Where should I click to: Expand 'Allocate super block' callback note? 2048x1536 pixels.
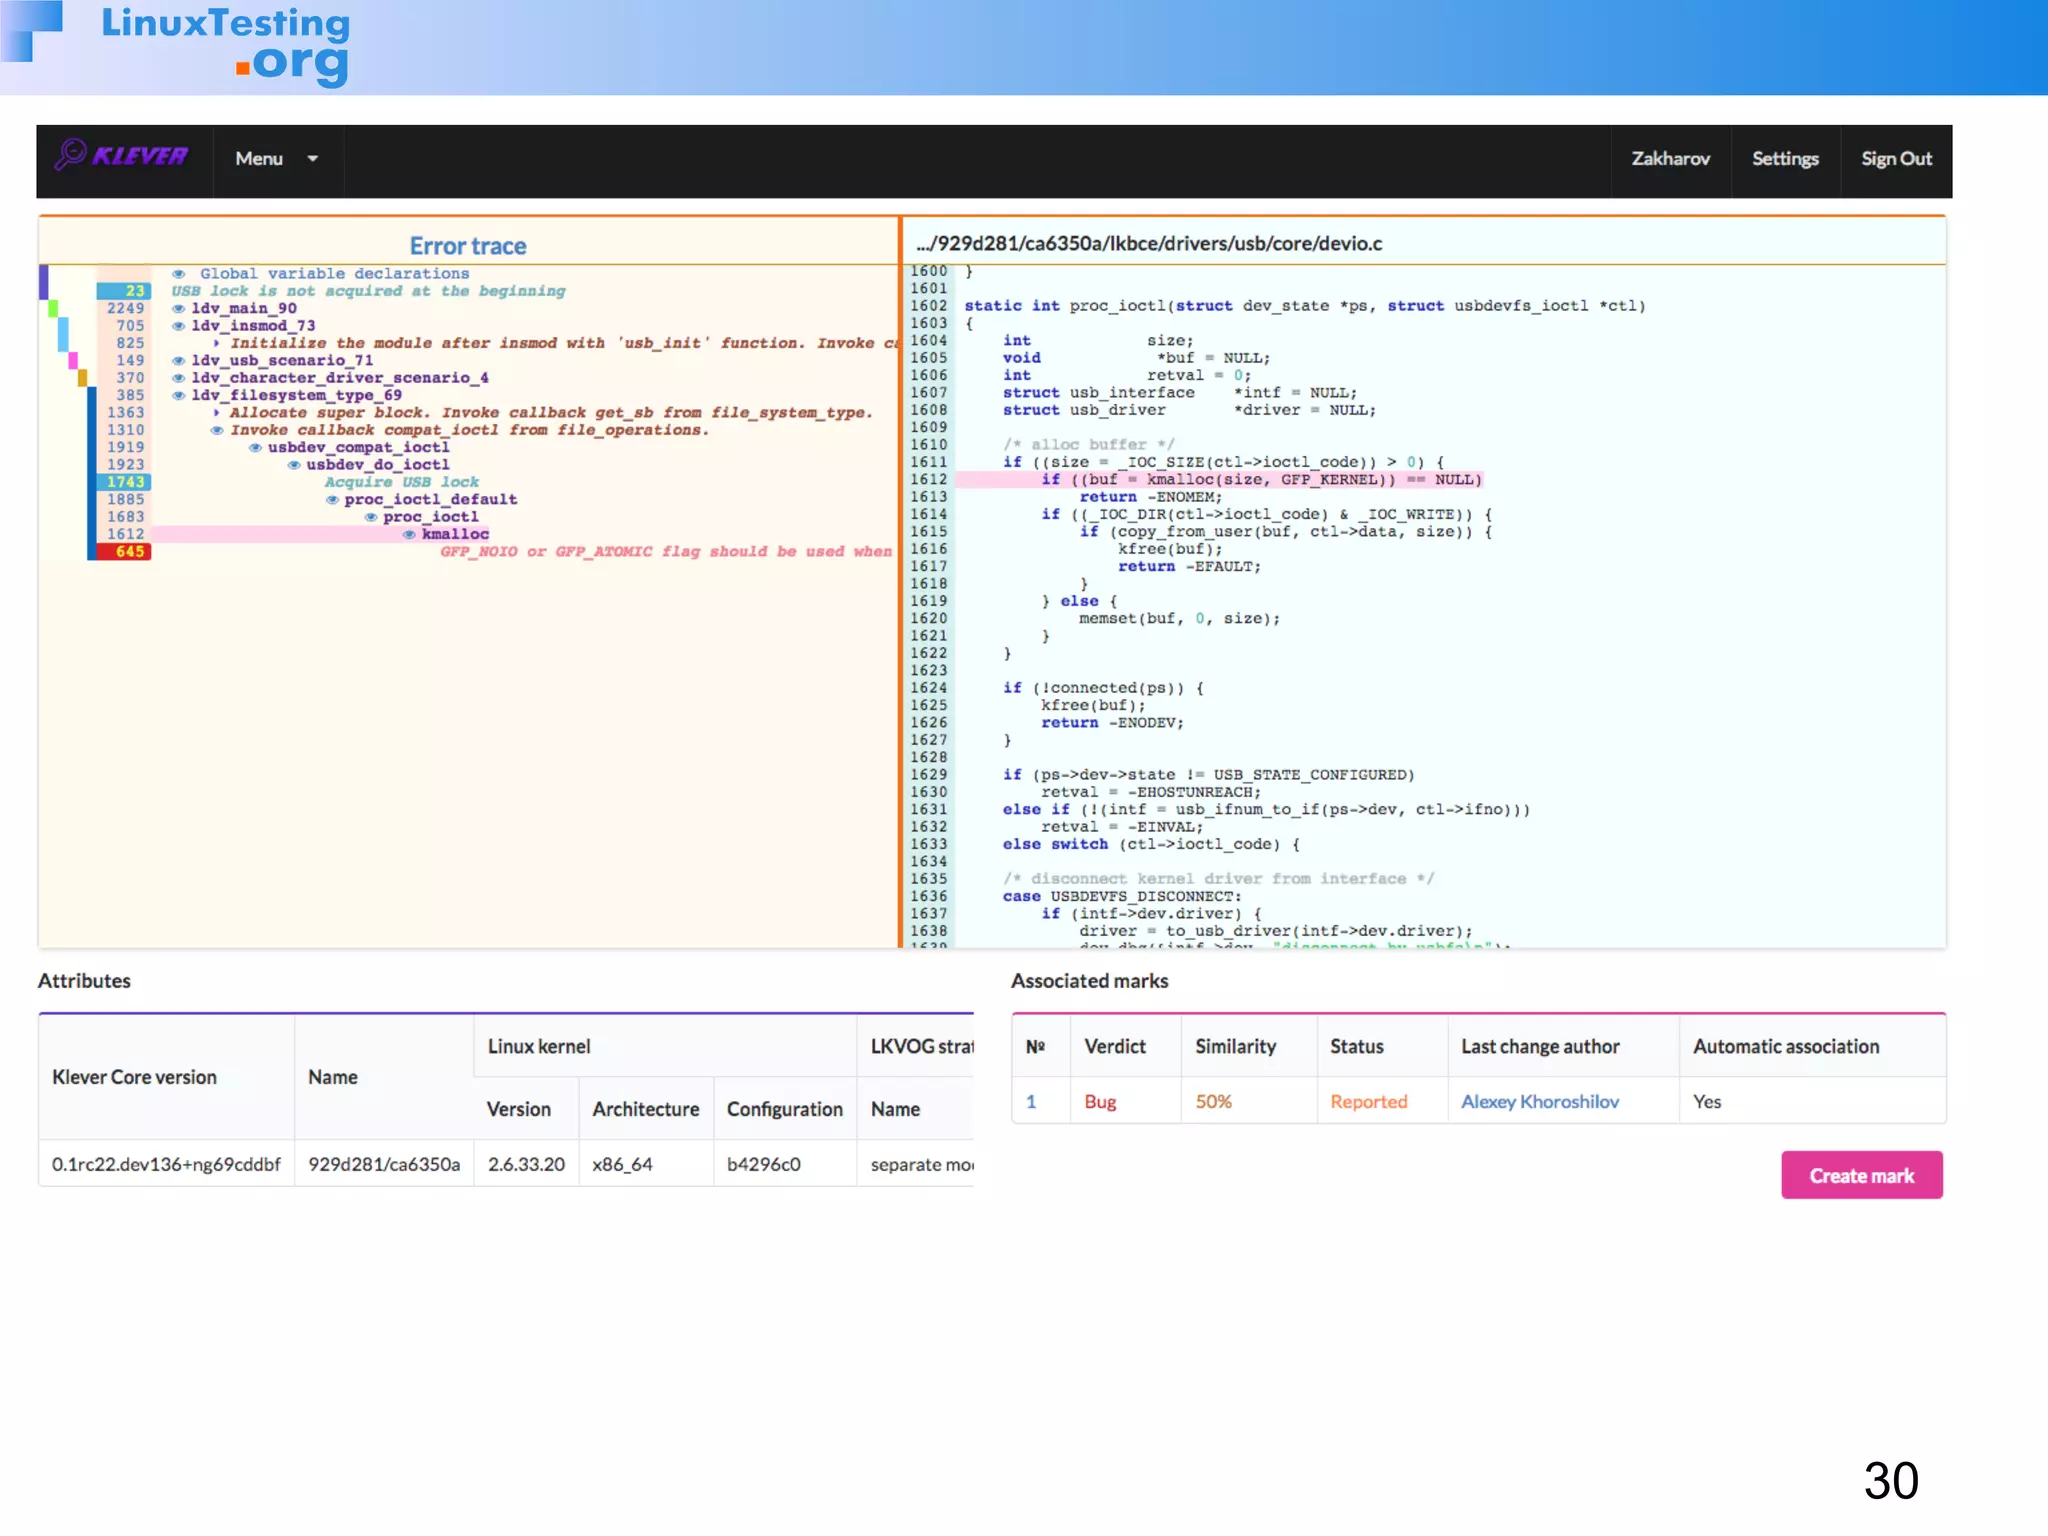(216, 413)
